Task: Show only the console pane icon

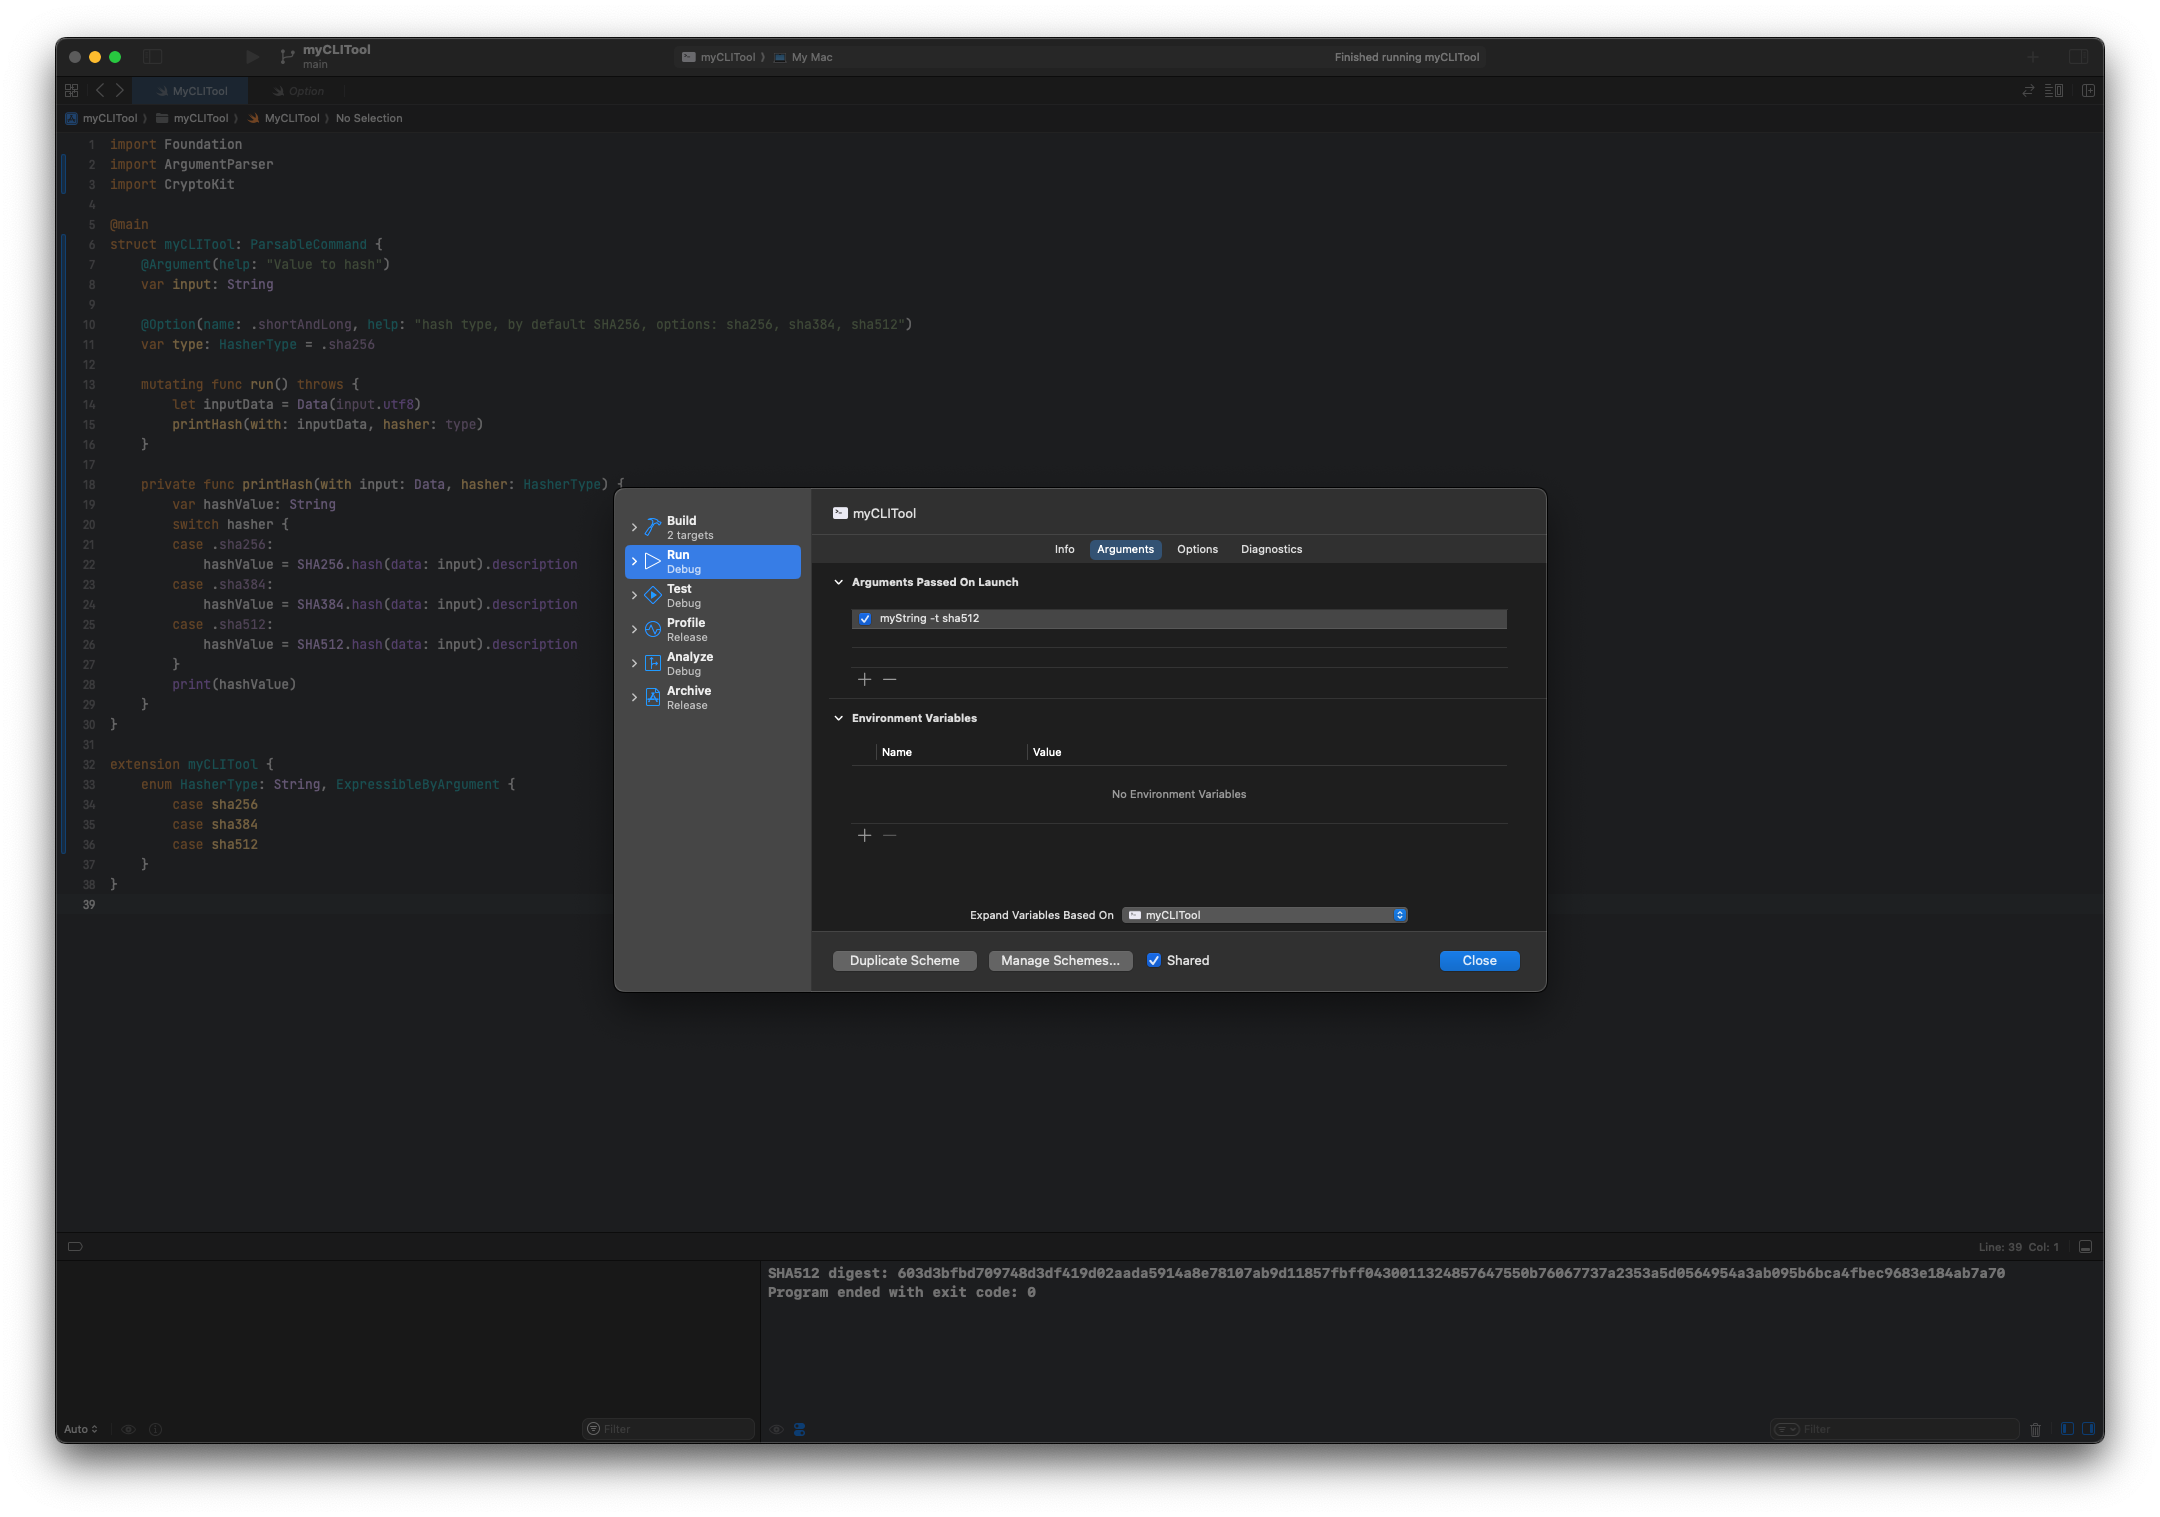Action: 2087,1429
